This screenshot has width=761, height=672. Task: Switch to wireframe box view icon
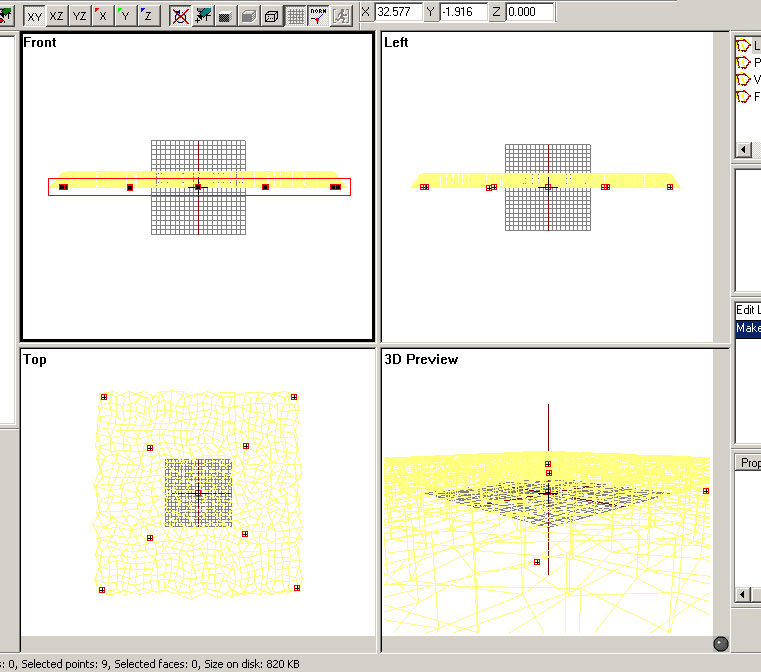click(x=271, y=15)
